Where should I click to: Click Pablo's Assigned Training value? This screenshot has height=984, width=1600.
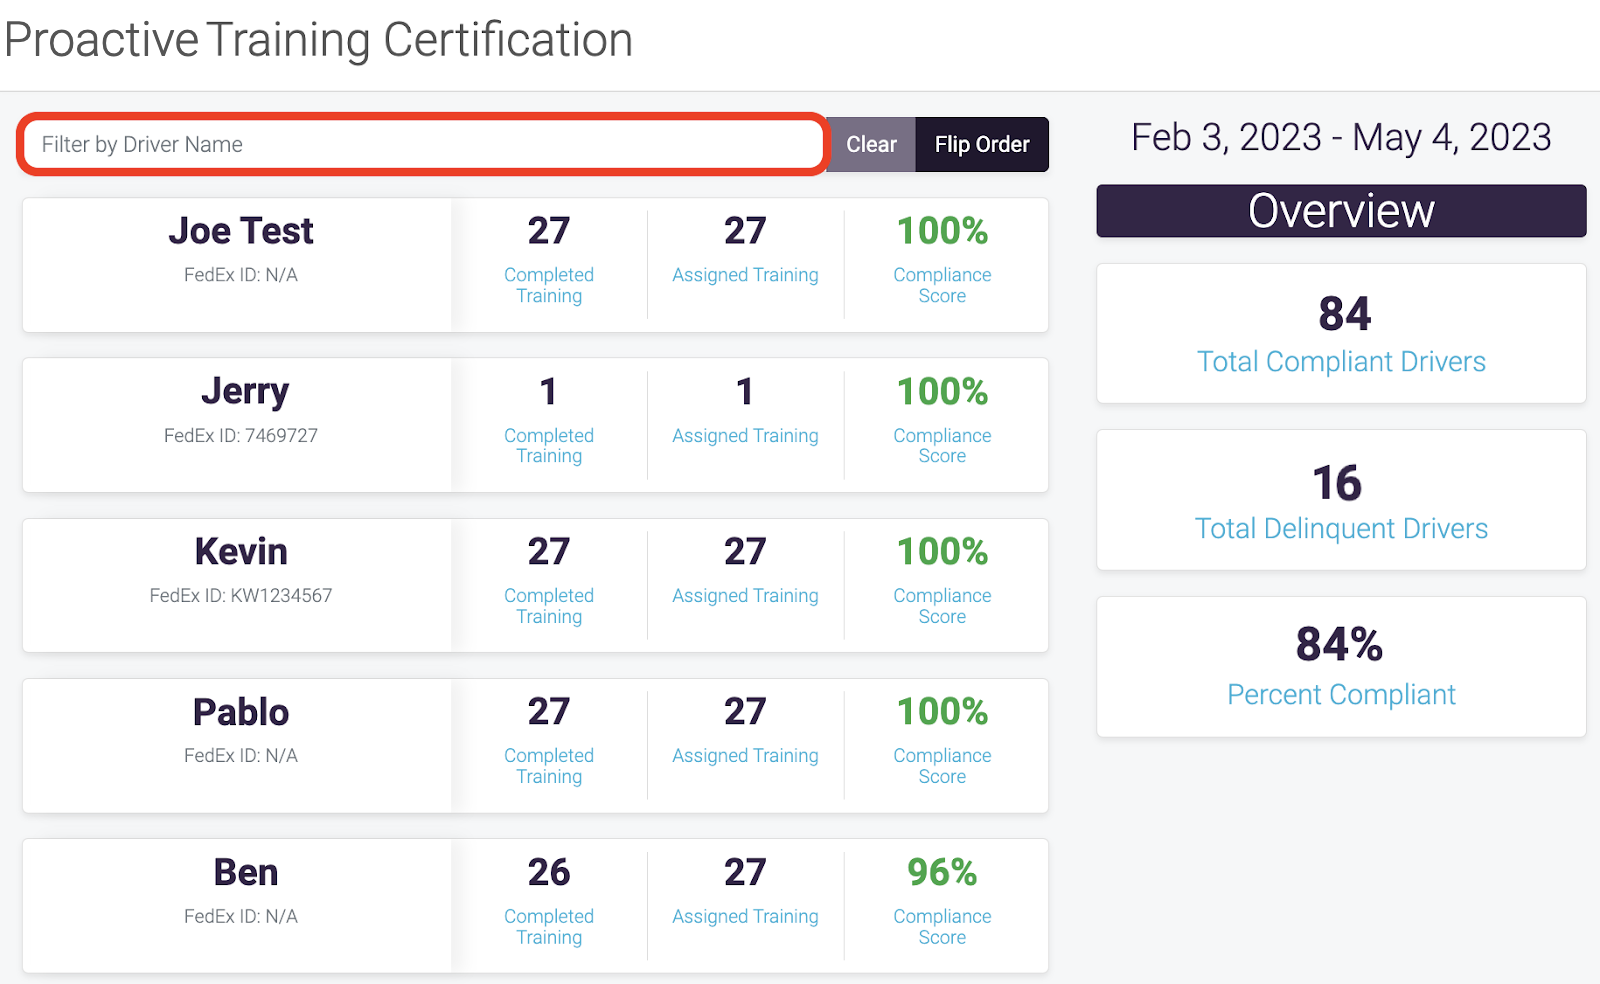(745, 712)
